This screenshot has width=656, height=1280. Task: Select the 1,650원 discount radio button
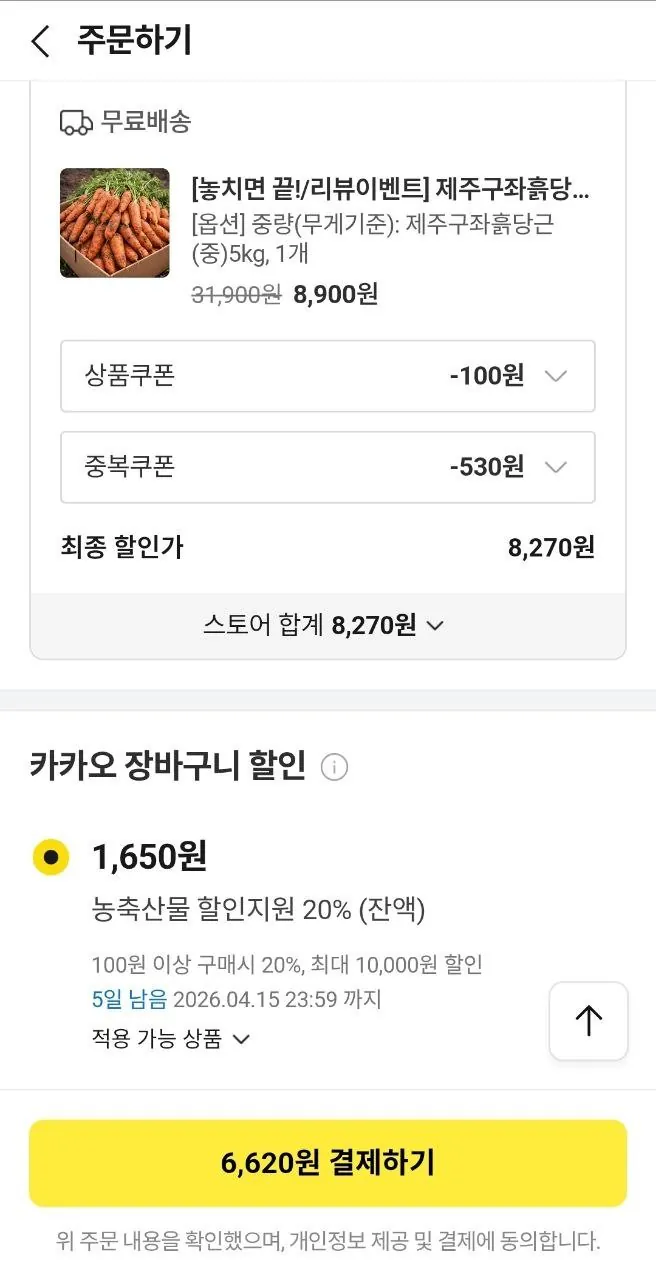[x=50, y=857]
